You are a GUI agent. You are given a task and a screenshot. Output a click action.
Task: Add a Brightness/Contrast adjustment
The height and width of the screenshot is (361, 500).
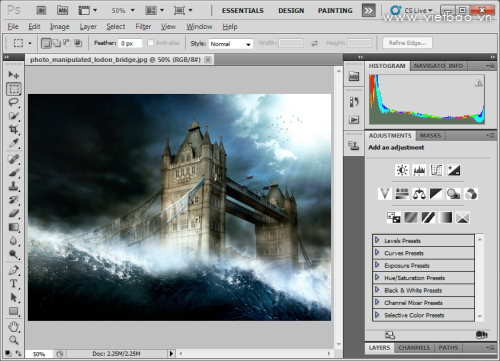click(402, 170)
